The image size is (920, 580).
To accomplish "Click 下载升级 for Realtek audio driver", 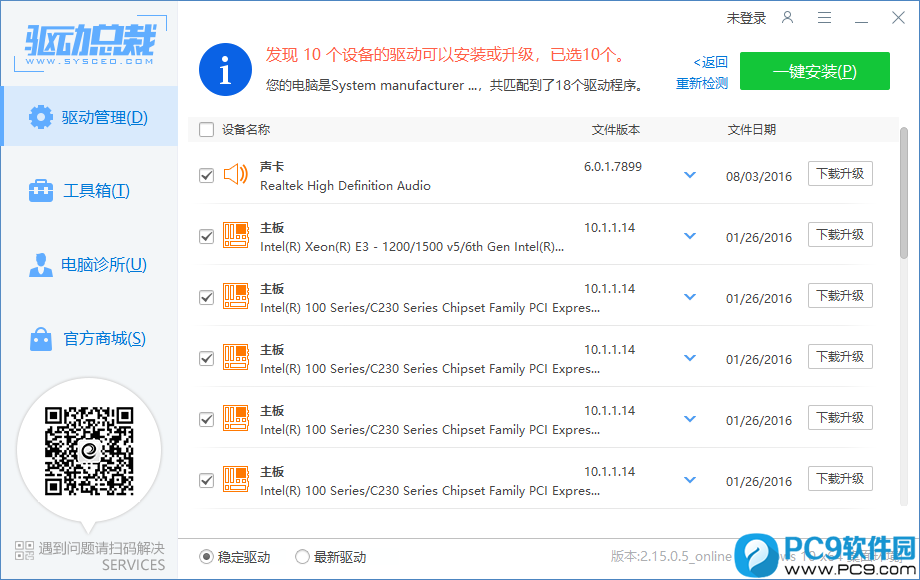I will (x=840, y=174).
